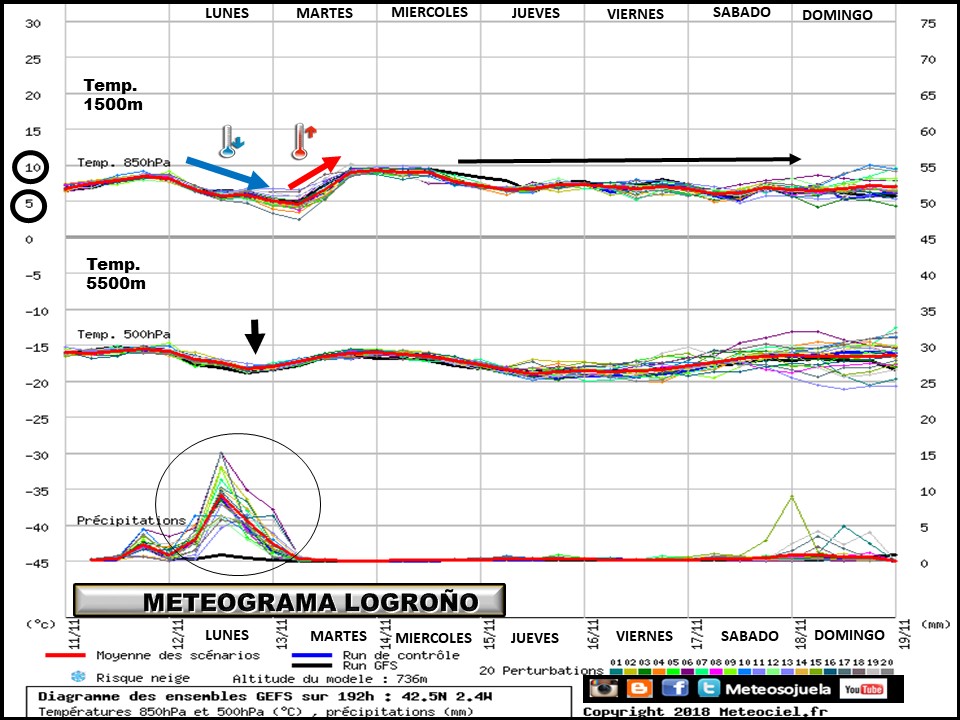The image size is (960, 720).
Task: Click the Risque neige label
Action: tap(143, 678)
